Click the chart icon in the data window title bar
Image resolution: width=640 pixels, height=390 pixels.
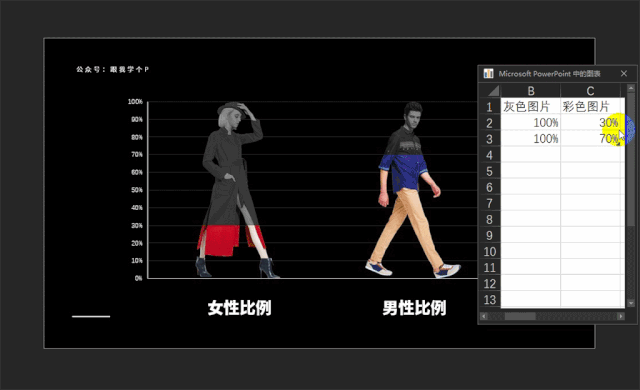[x=488, y=73]
